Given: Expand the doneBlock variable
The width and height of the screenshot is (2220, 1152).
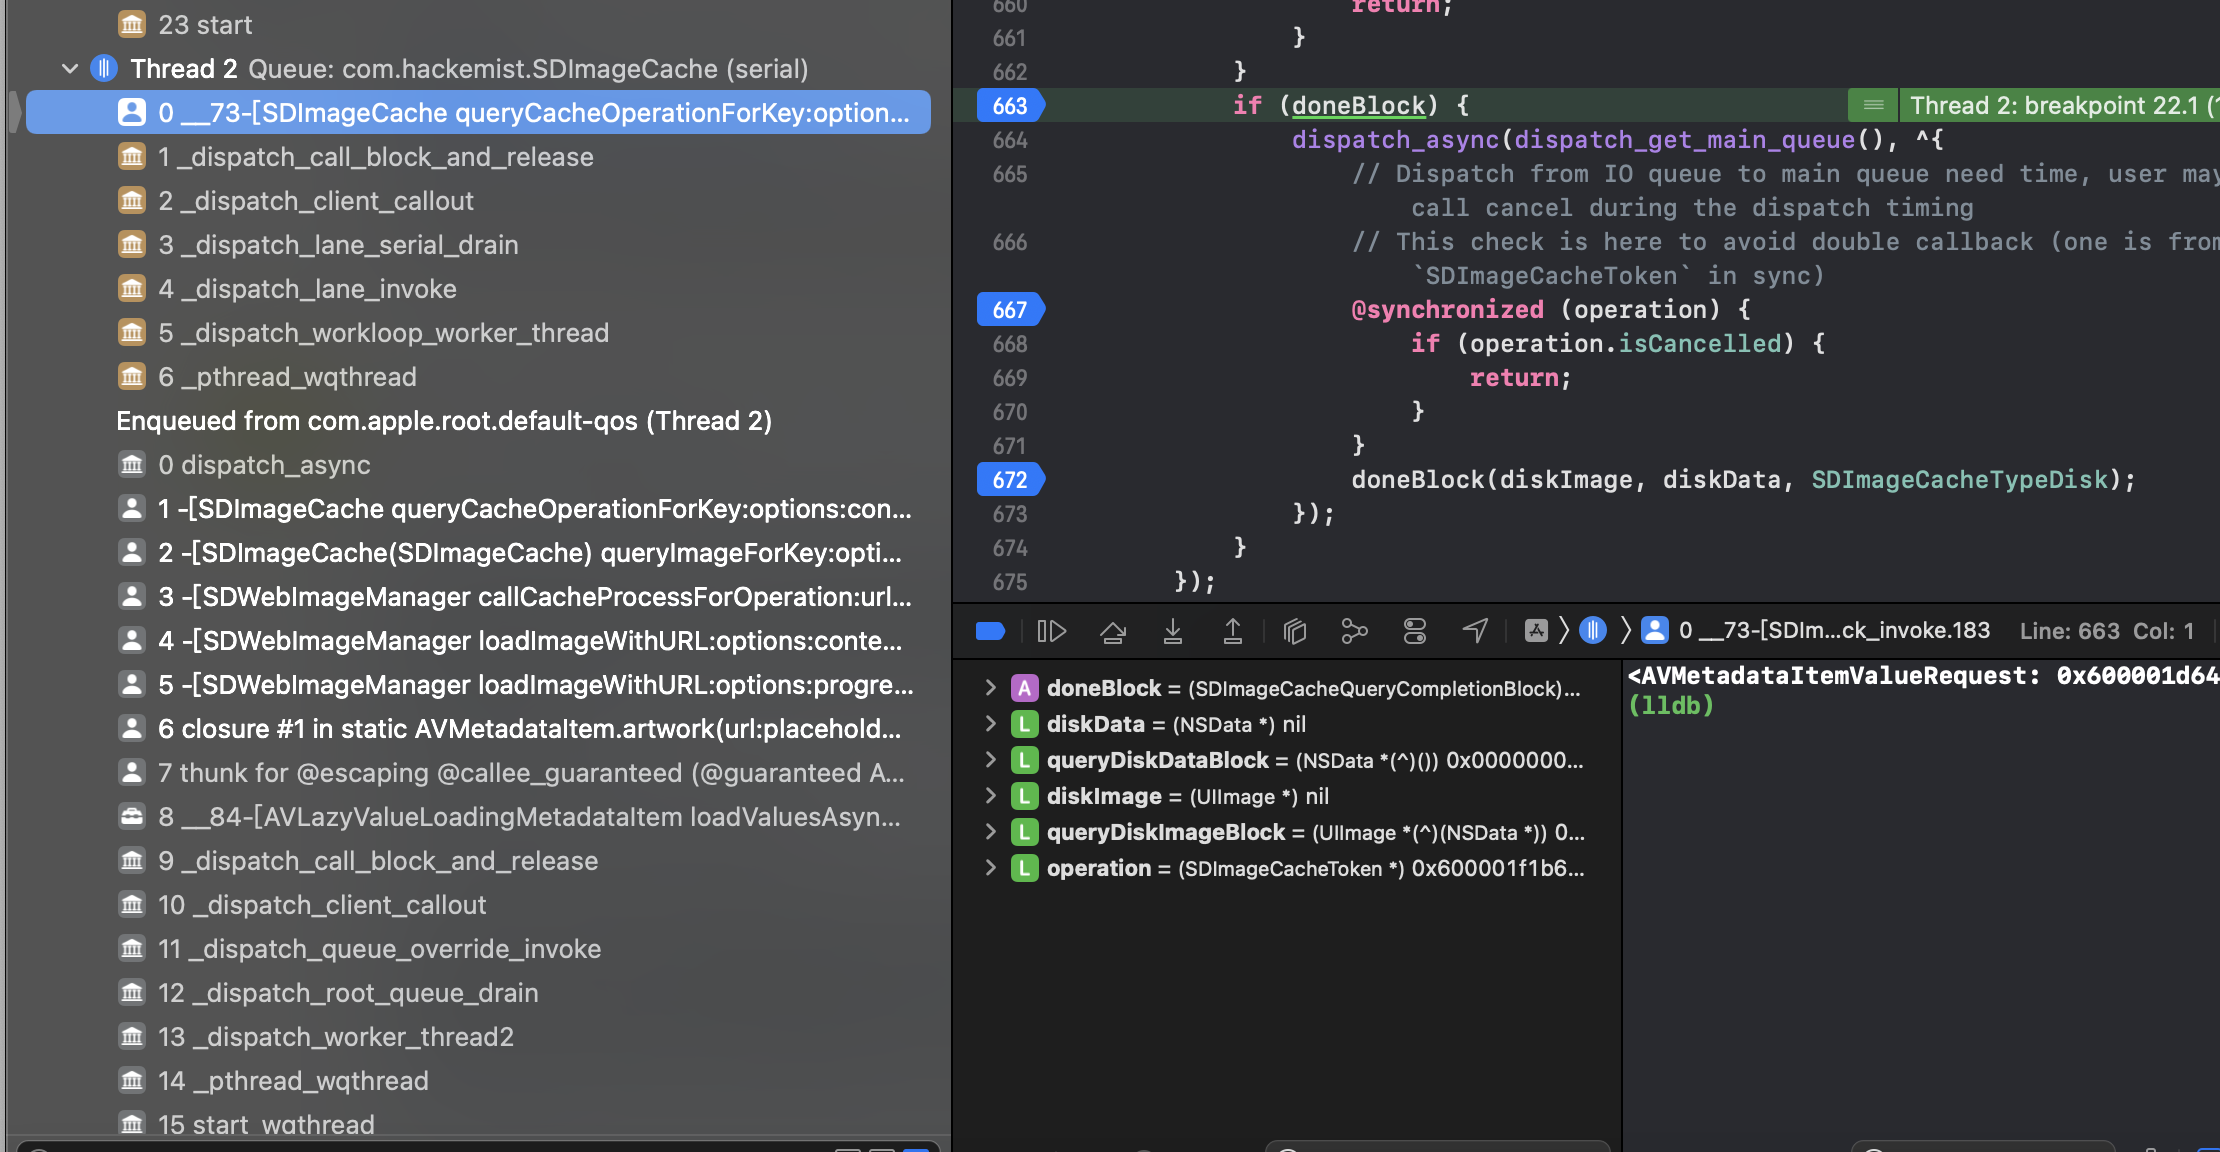Looking at the screenshot, I should (990, 688).
